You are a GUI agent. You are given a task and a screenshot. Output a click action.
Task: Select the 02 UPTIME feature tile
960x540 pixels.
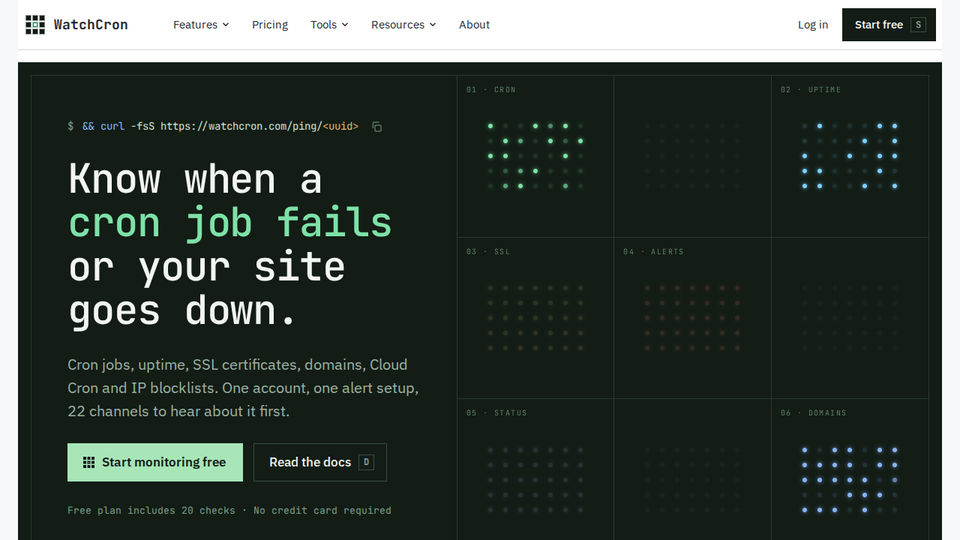[x=850, y=156]
